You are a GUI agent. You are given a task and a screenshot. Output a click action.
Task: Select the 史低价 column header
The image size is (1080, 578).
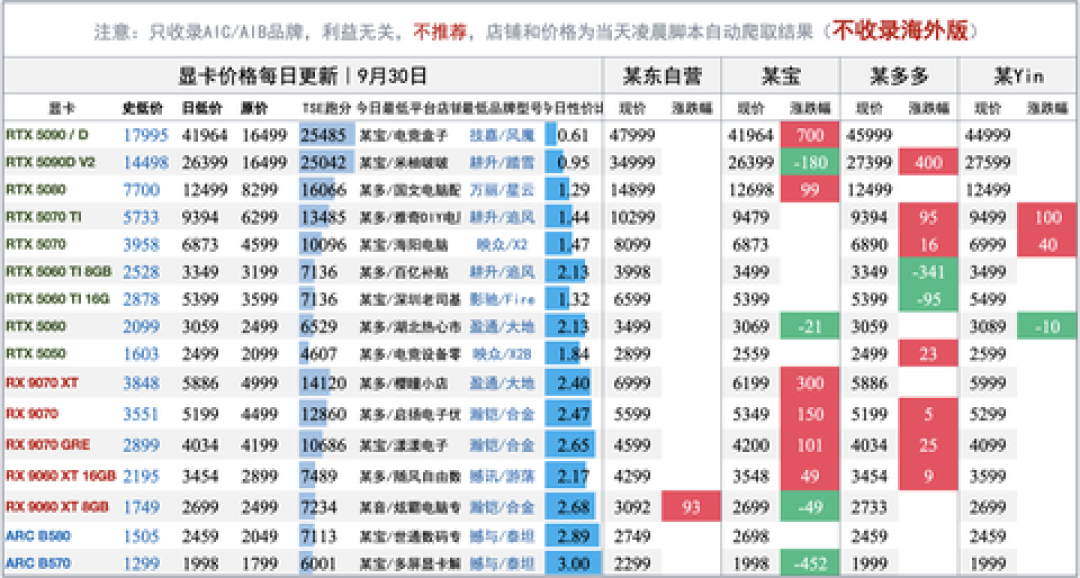pyautogui.click(x=142, y=109)
